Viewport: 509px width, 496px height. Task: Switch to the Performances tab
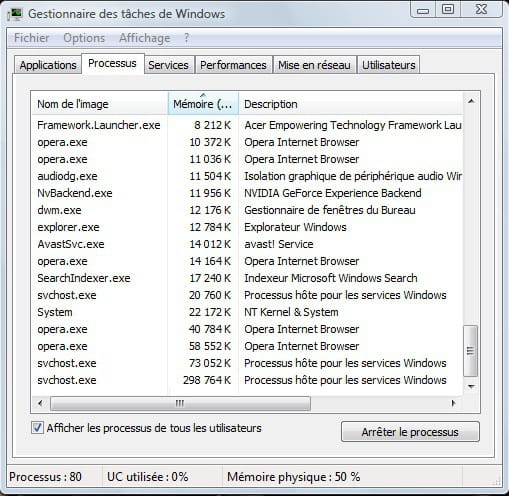233,65
